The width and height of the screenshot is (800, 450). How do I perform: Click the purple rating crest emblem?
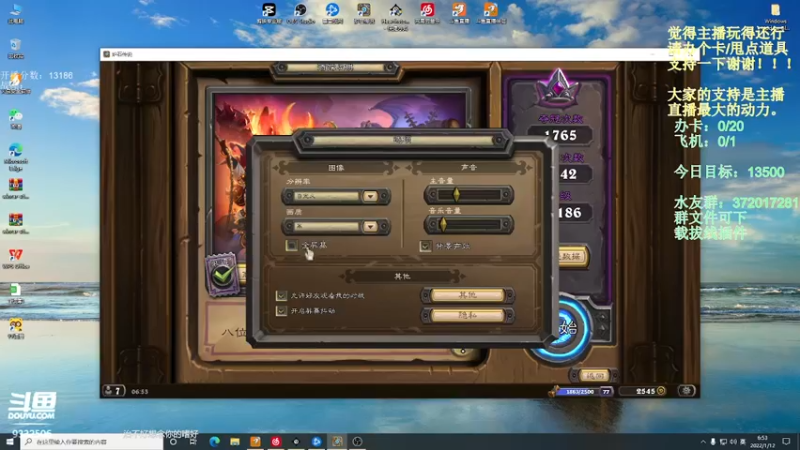click(558, 88)
